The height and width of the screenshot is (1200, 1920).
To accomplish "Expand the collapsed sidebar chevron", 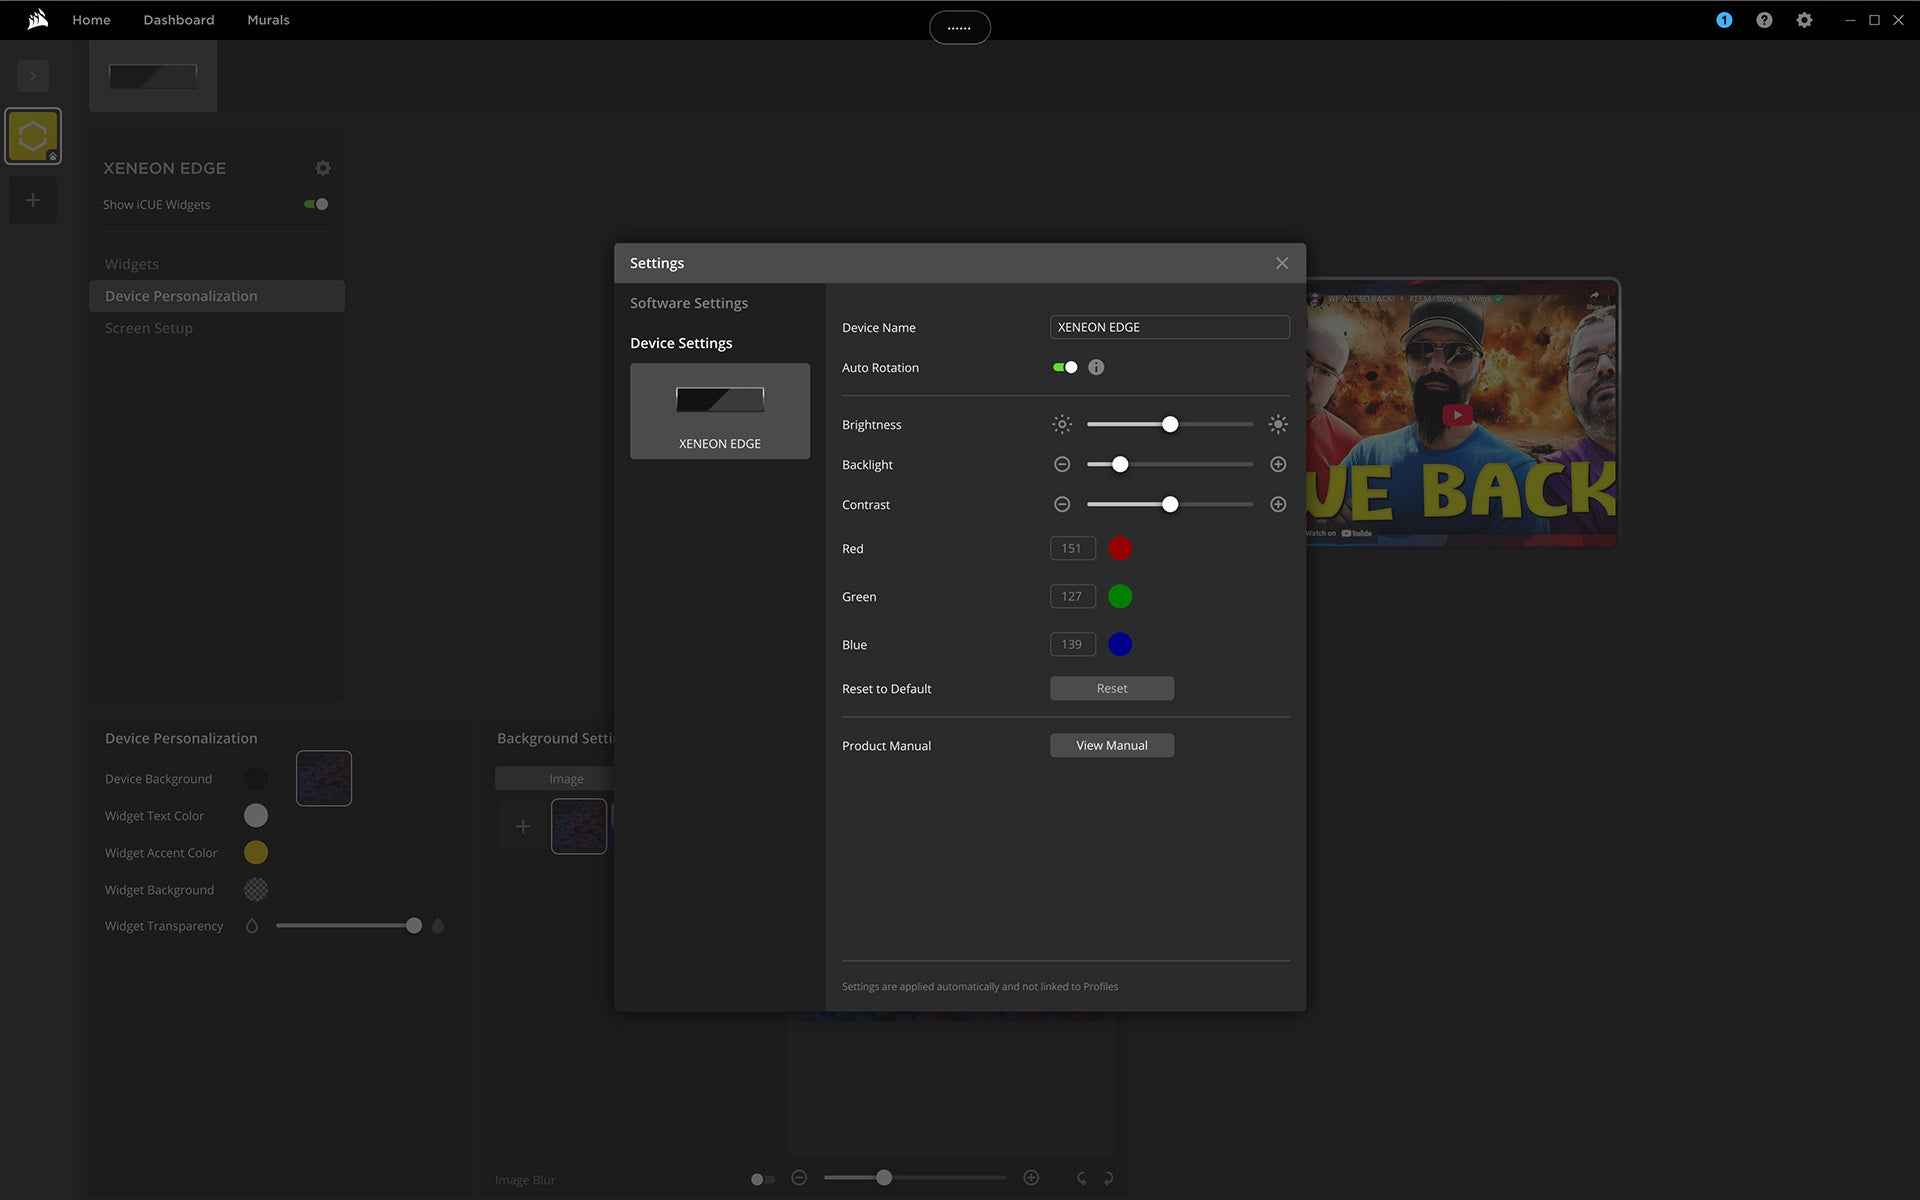I will 33,76.
